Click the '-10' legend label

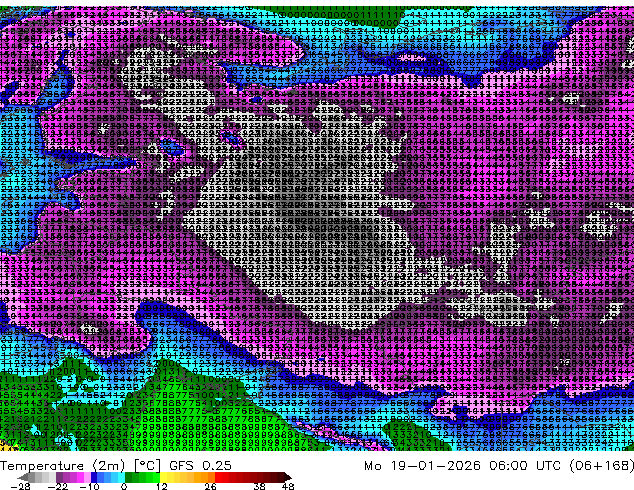point(89,486)
